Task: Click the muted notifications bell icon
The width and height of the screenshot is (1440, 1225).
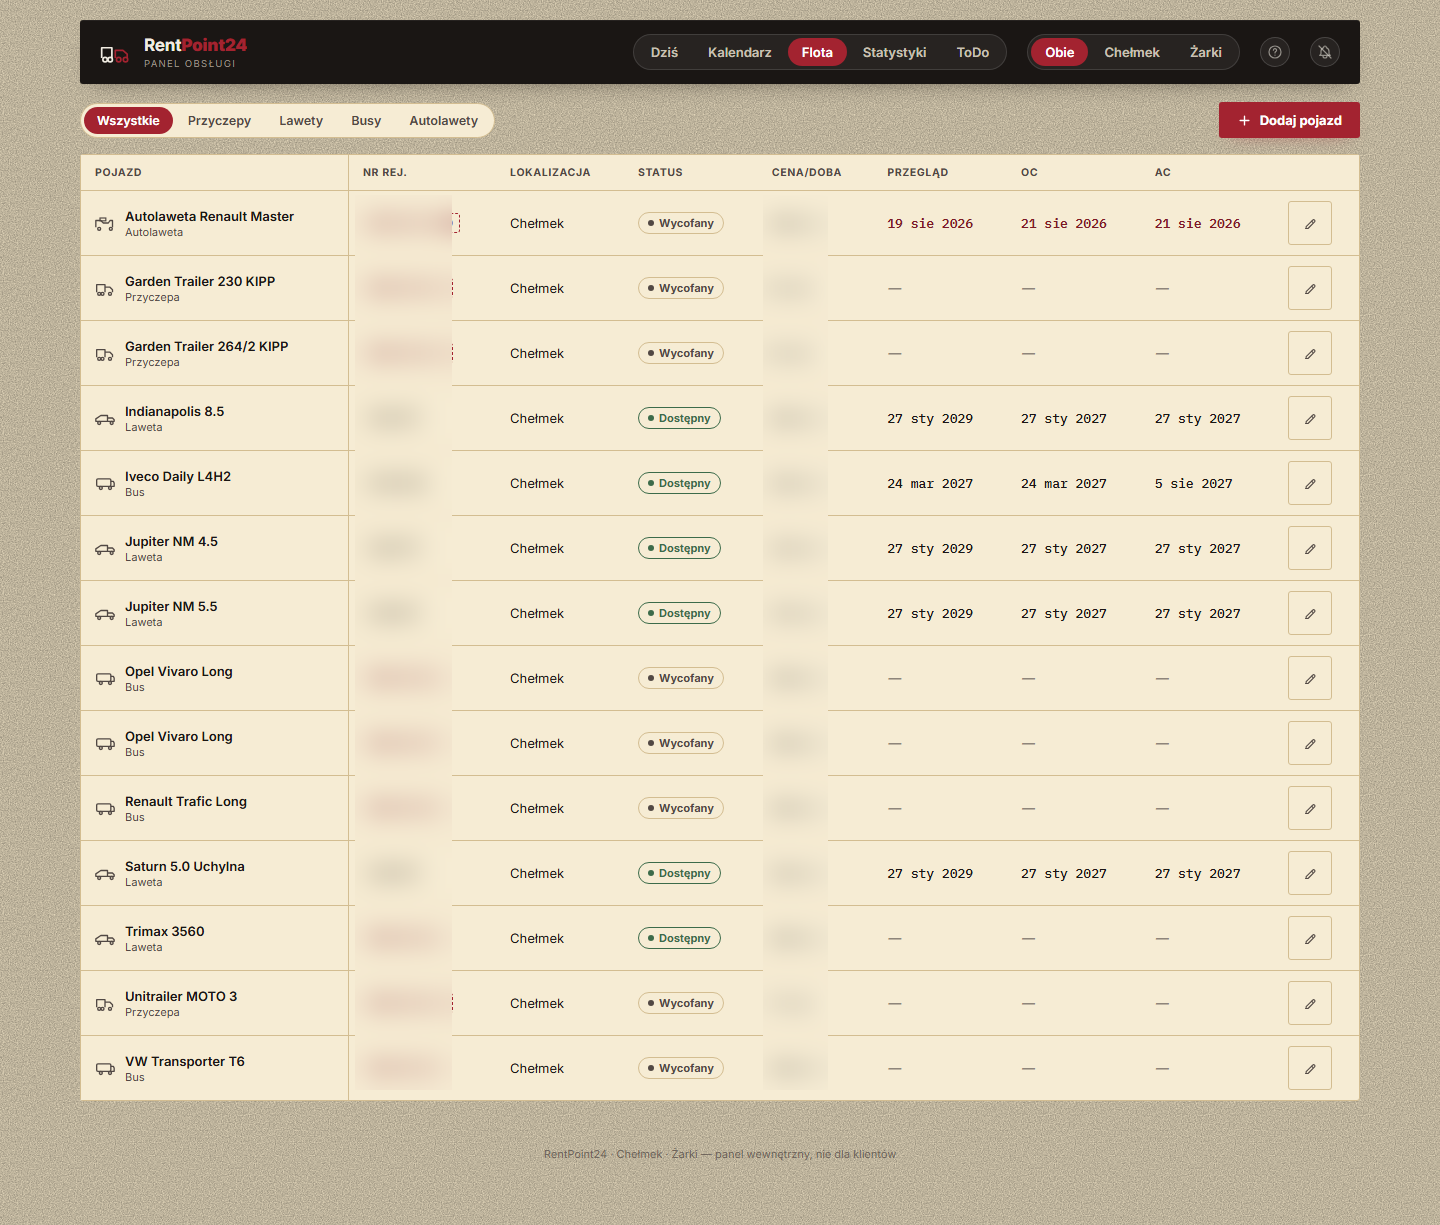Action: point(1325,52)
